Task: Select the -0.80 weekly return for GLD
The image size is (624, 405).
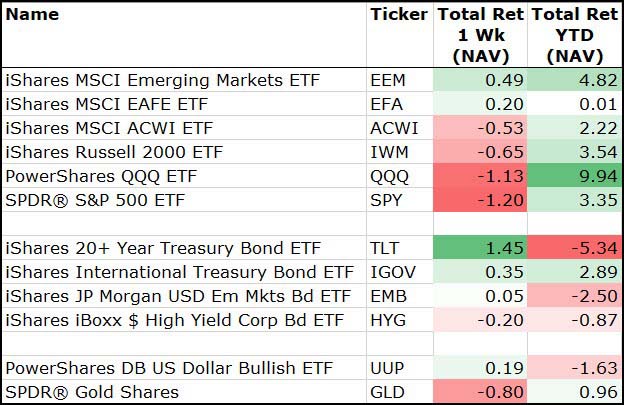Action: click(481, 391)
